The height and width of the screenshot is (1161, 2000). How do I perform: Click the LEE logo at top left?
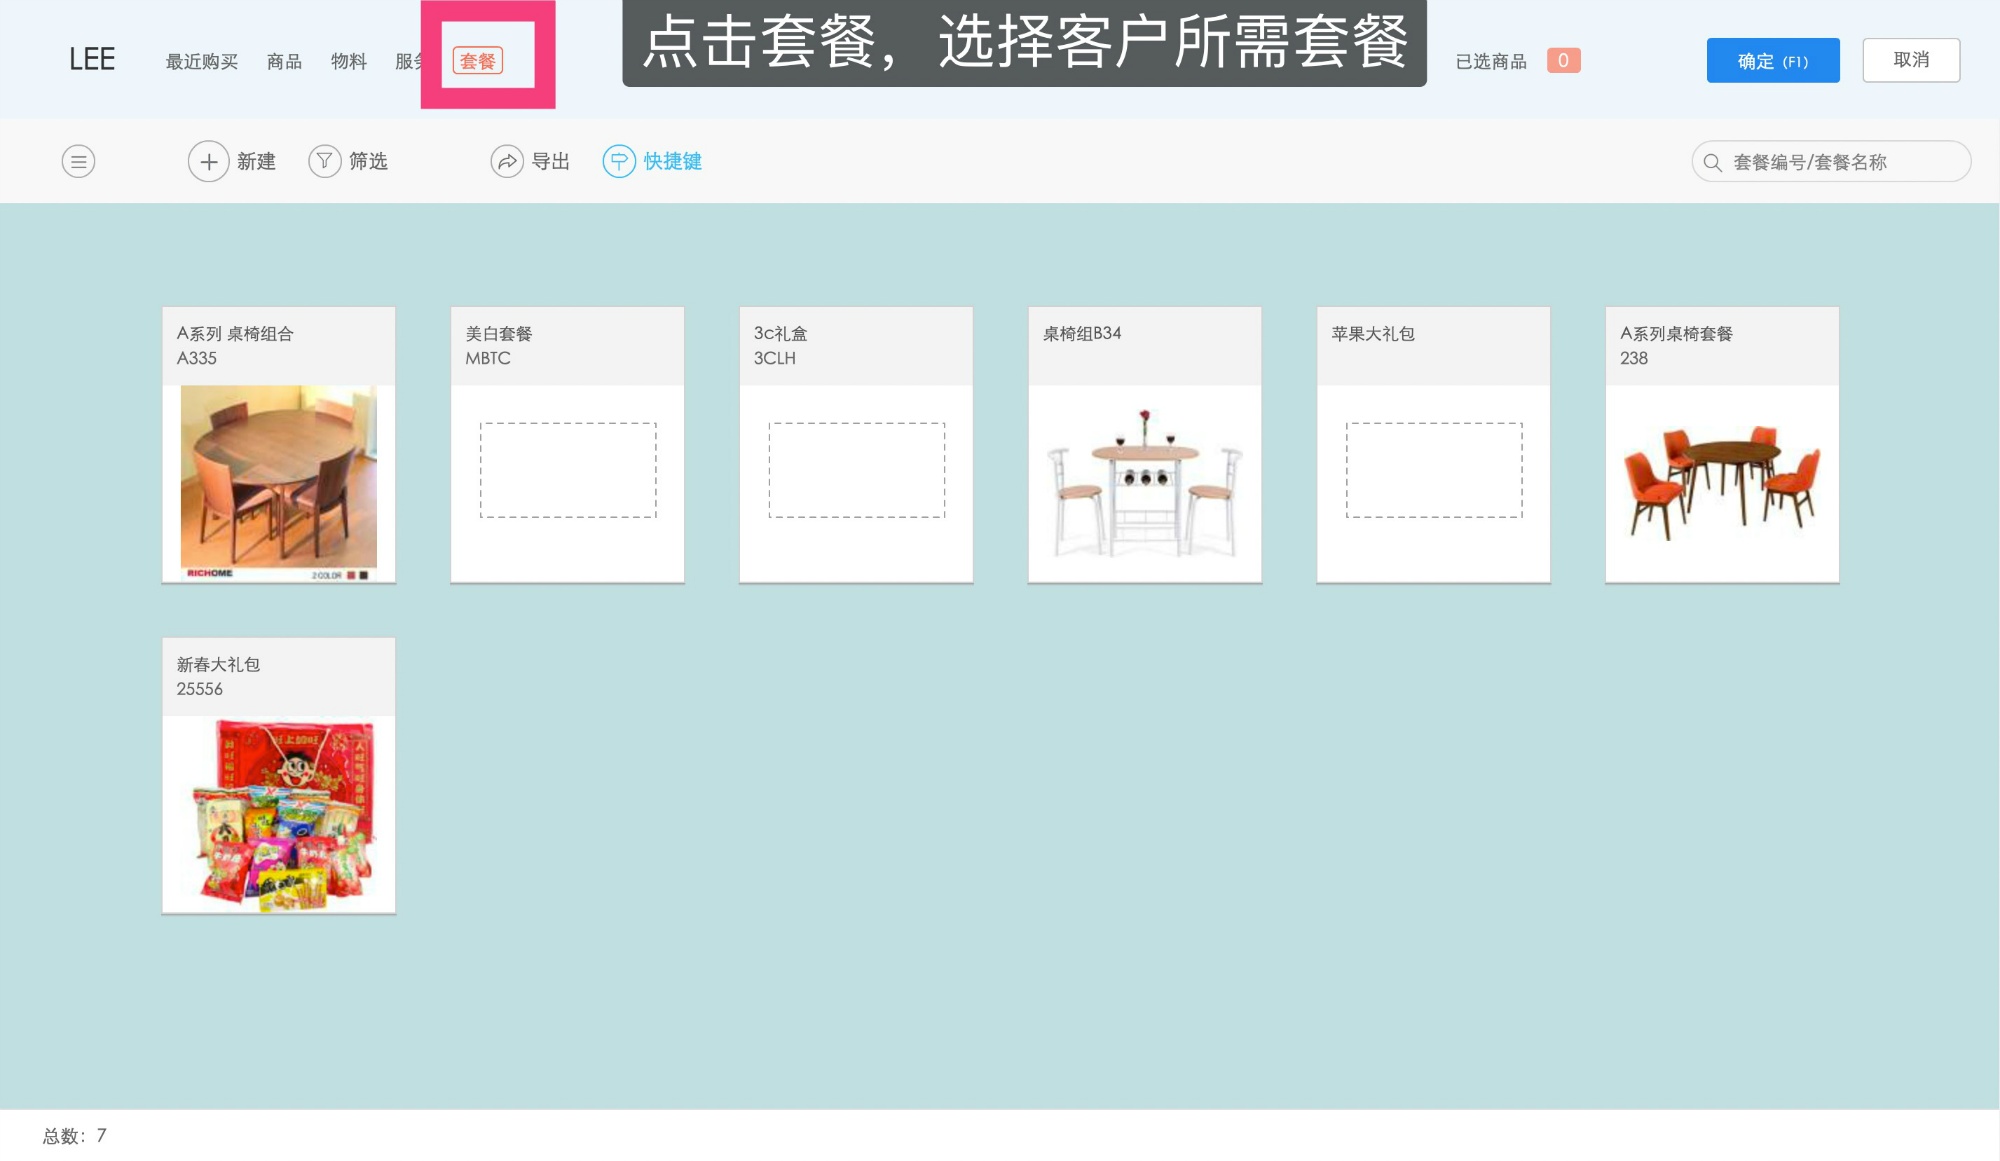point(91,59)
